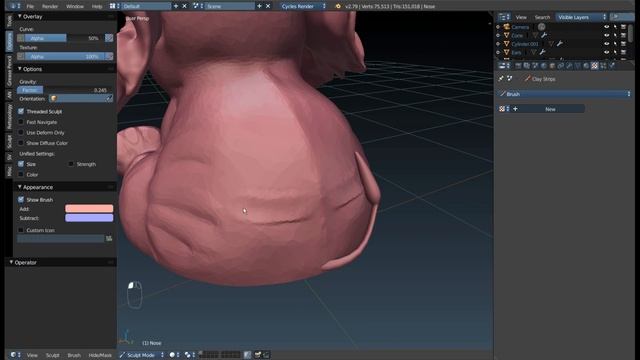Delete the current scene with X icon
640x360 pixels.
(x=268, y=6)
